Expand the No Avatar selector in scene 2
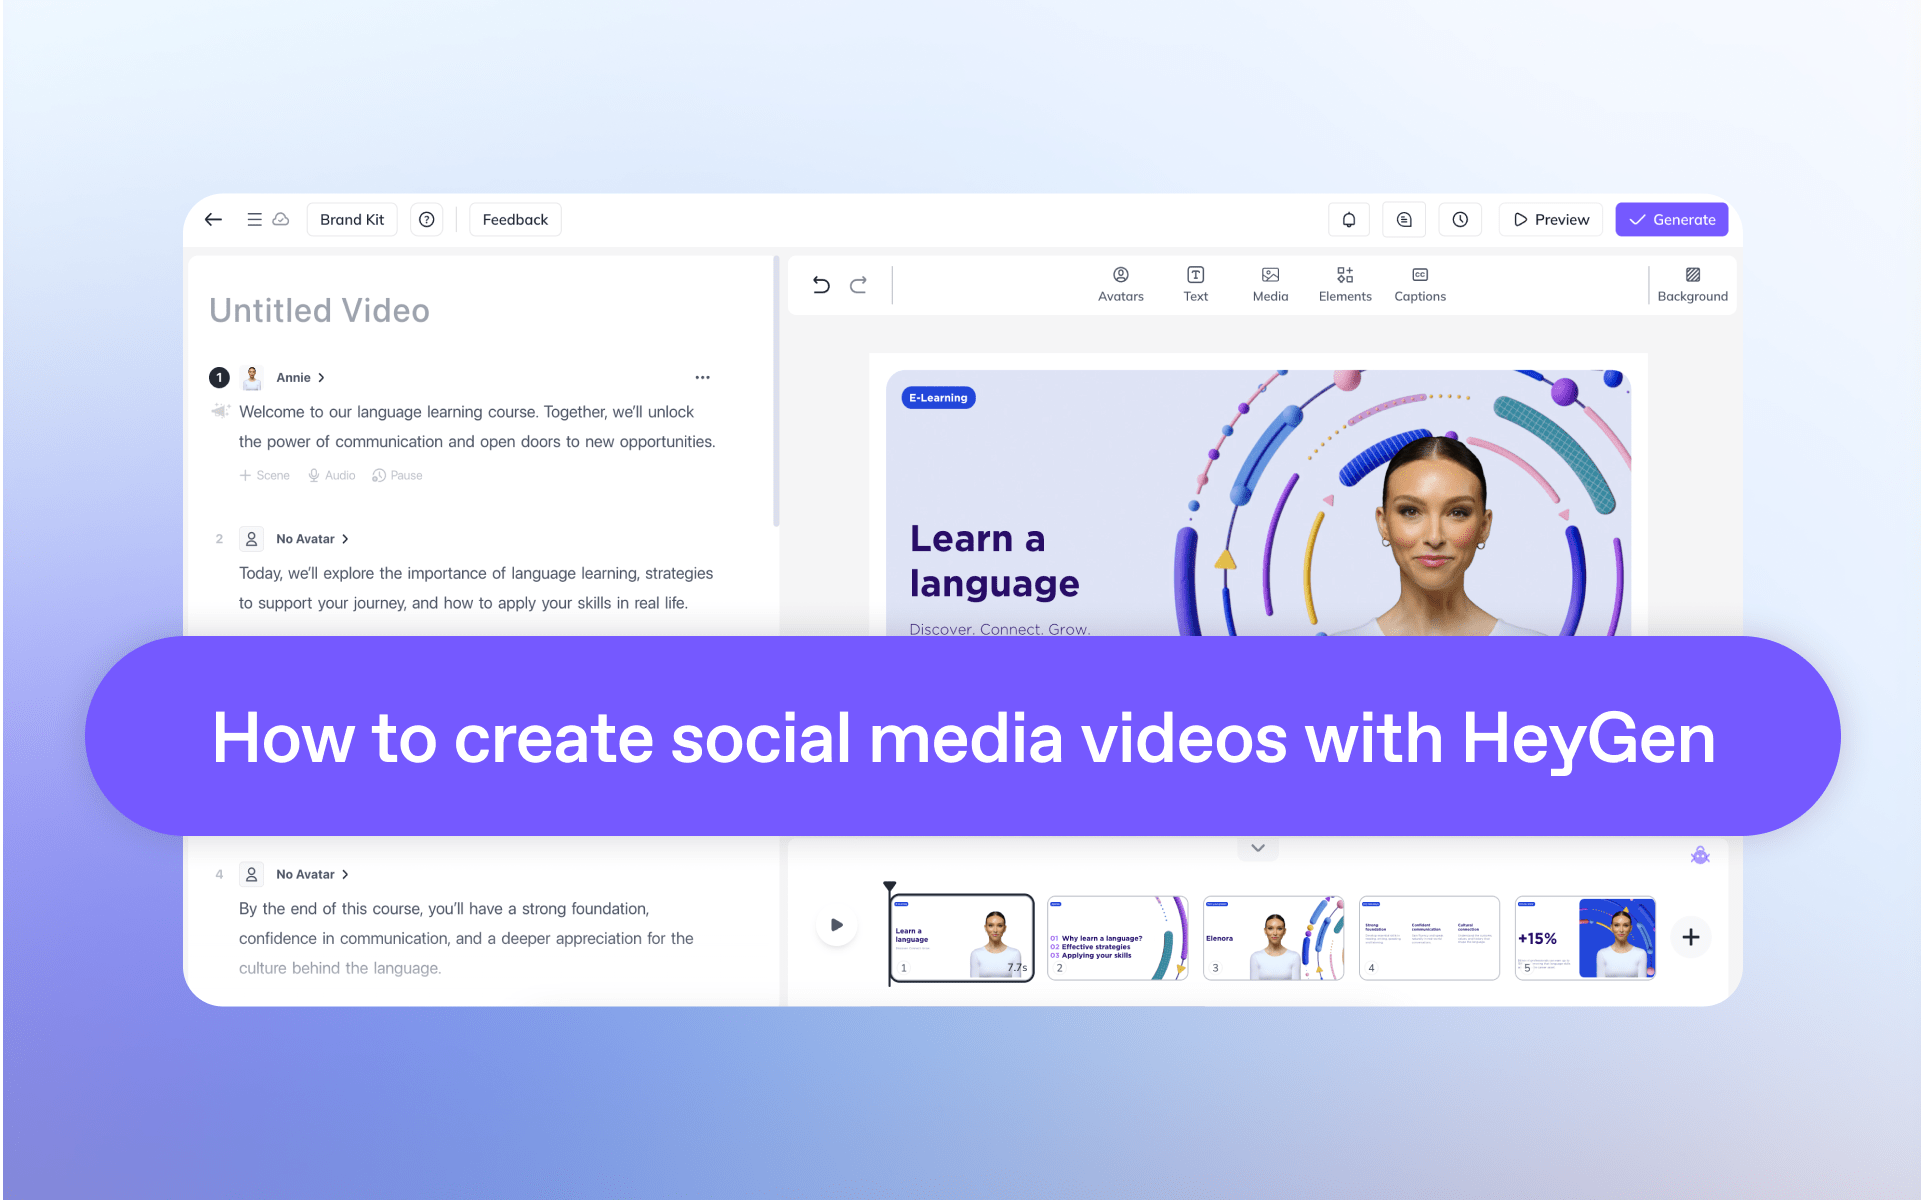 (312, 539)
